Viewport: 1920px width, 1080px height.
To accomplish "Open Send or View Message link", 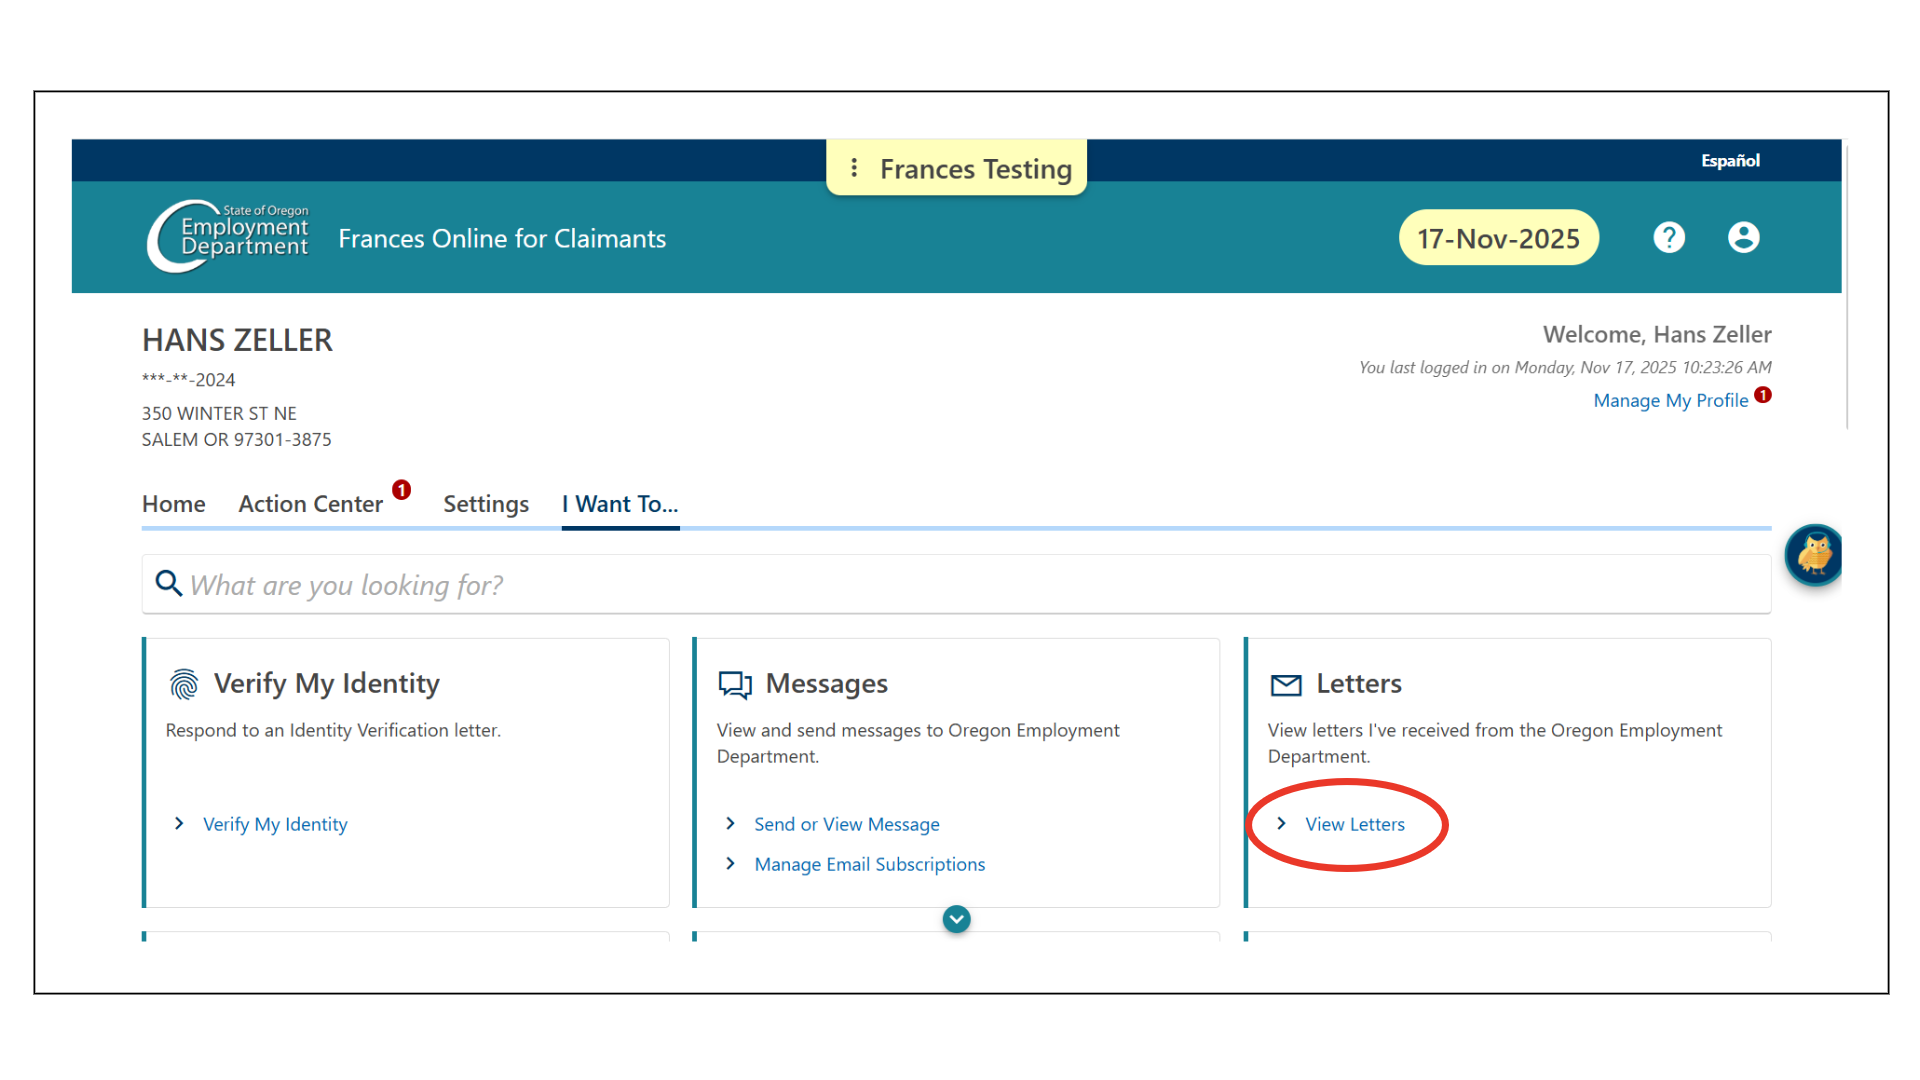I will [x=847, y=824].
